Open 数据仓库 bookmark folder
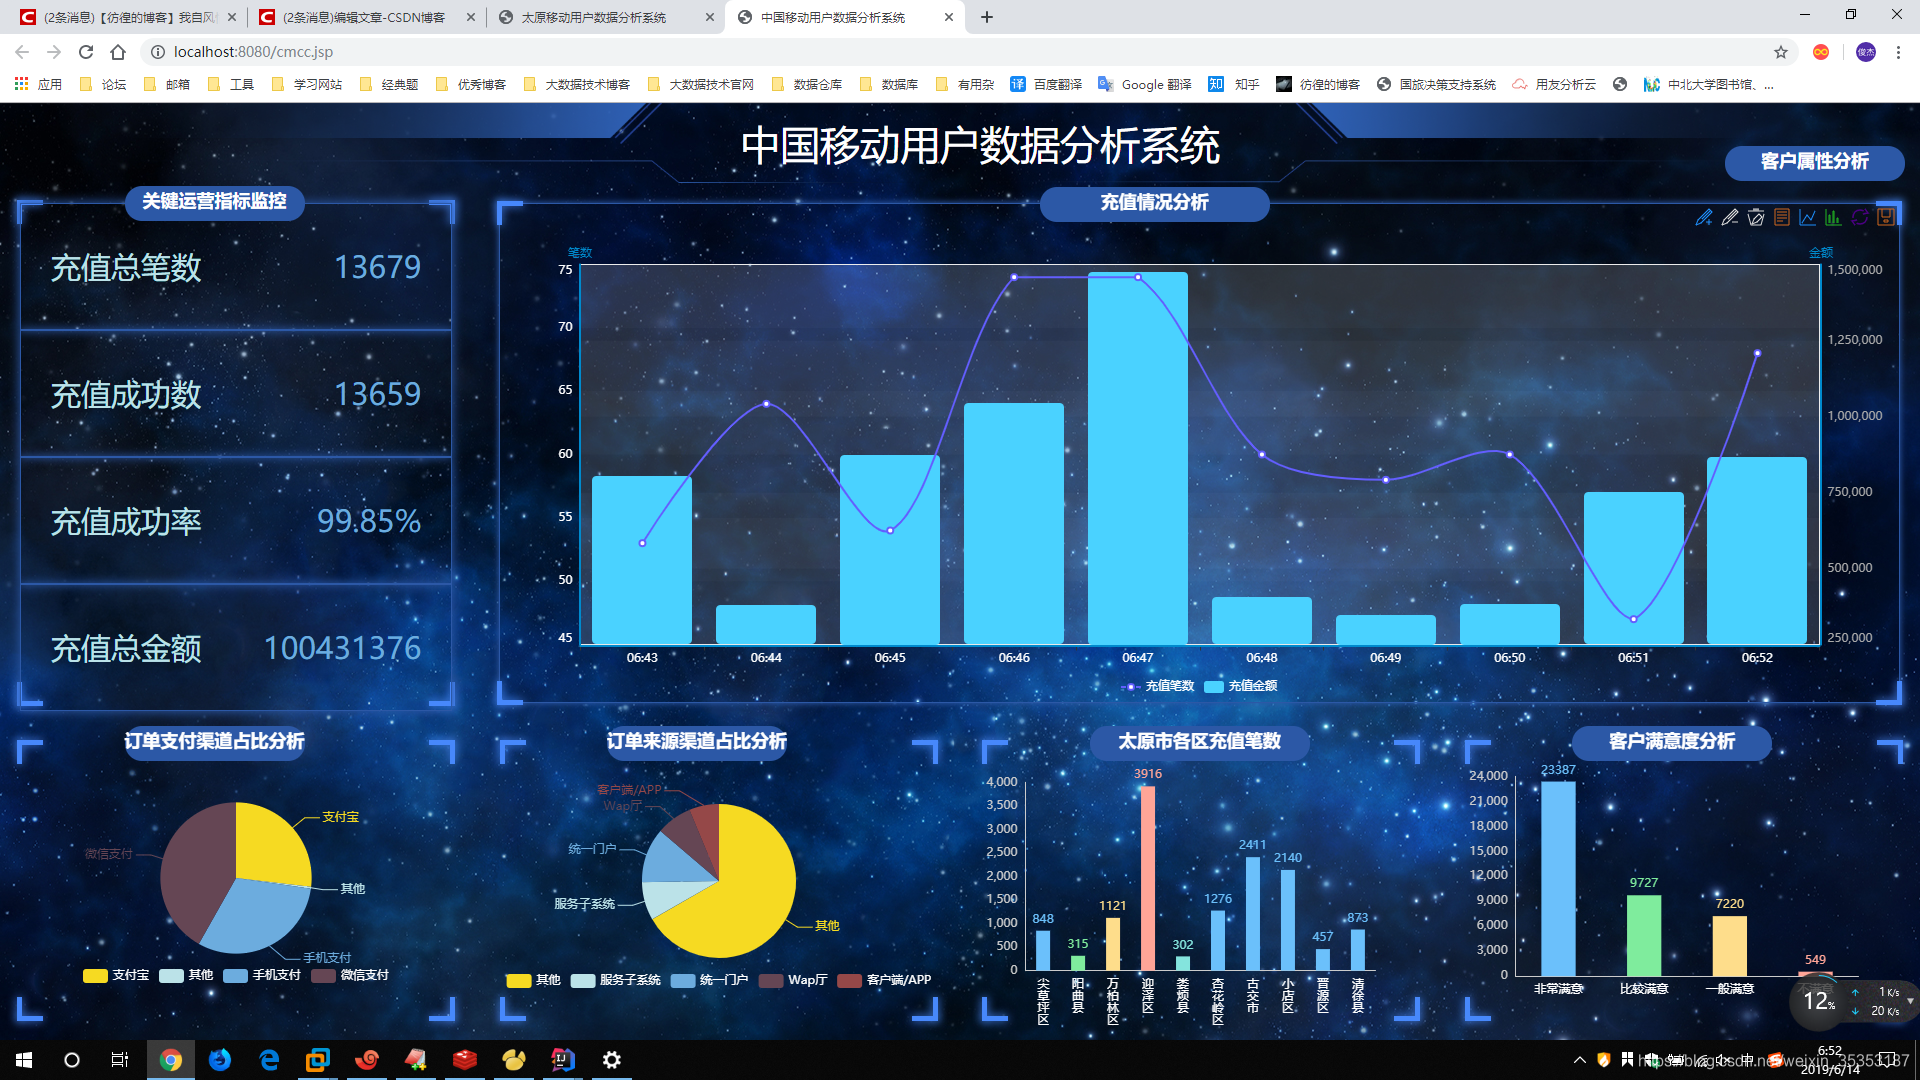 pyautogui.click(x=806, y=85)
